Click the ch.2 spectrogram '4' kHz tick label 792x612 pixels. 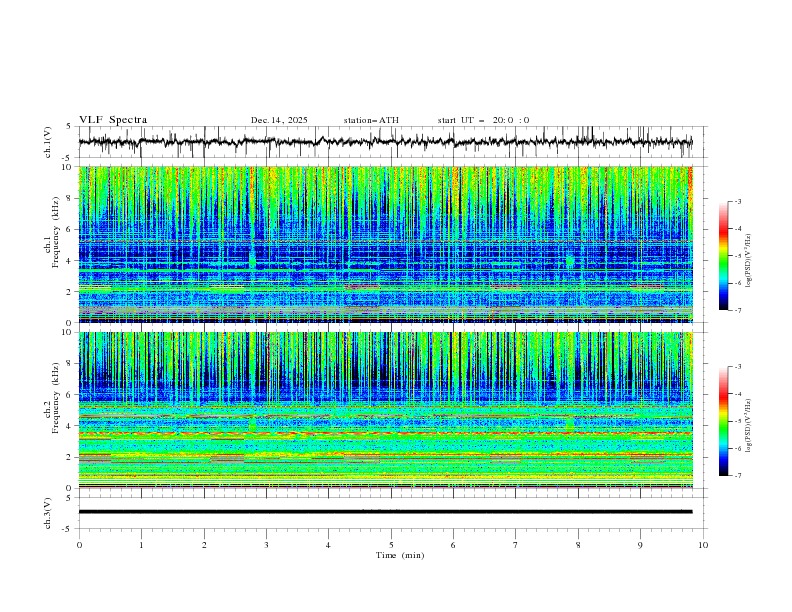(x=70, y=426)
